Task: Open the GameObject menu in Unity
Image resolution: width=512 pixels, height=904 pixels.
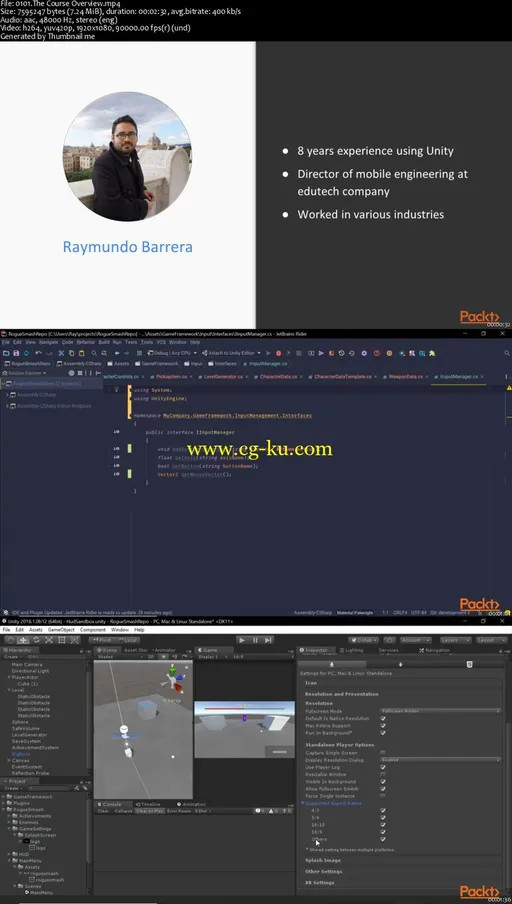Action: [x=61, y=630]
